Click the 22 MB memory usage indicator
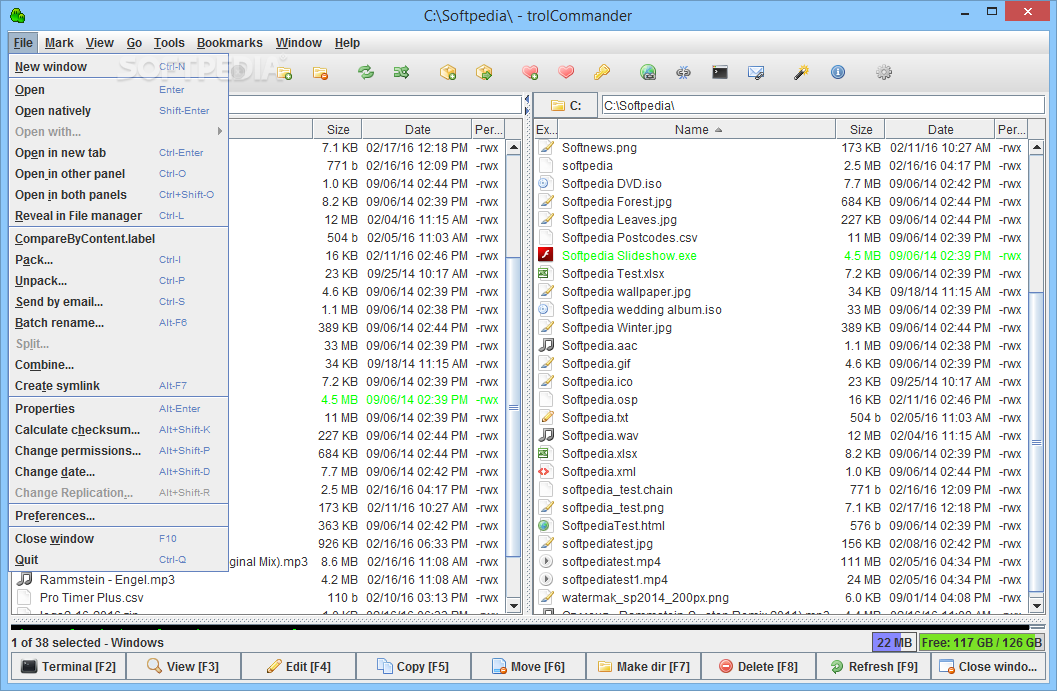Image resolution: width=1057 pixels, height=691 pixels. point(895,642)
